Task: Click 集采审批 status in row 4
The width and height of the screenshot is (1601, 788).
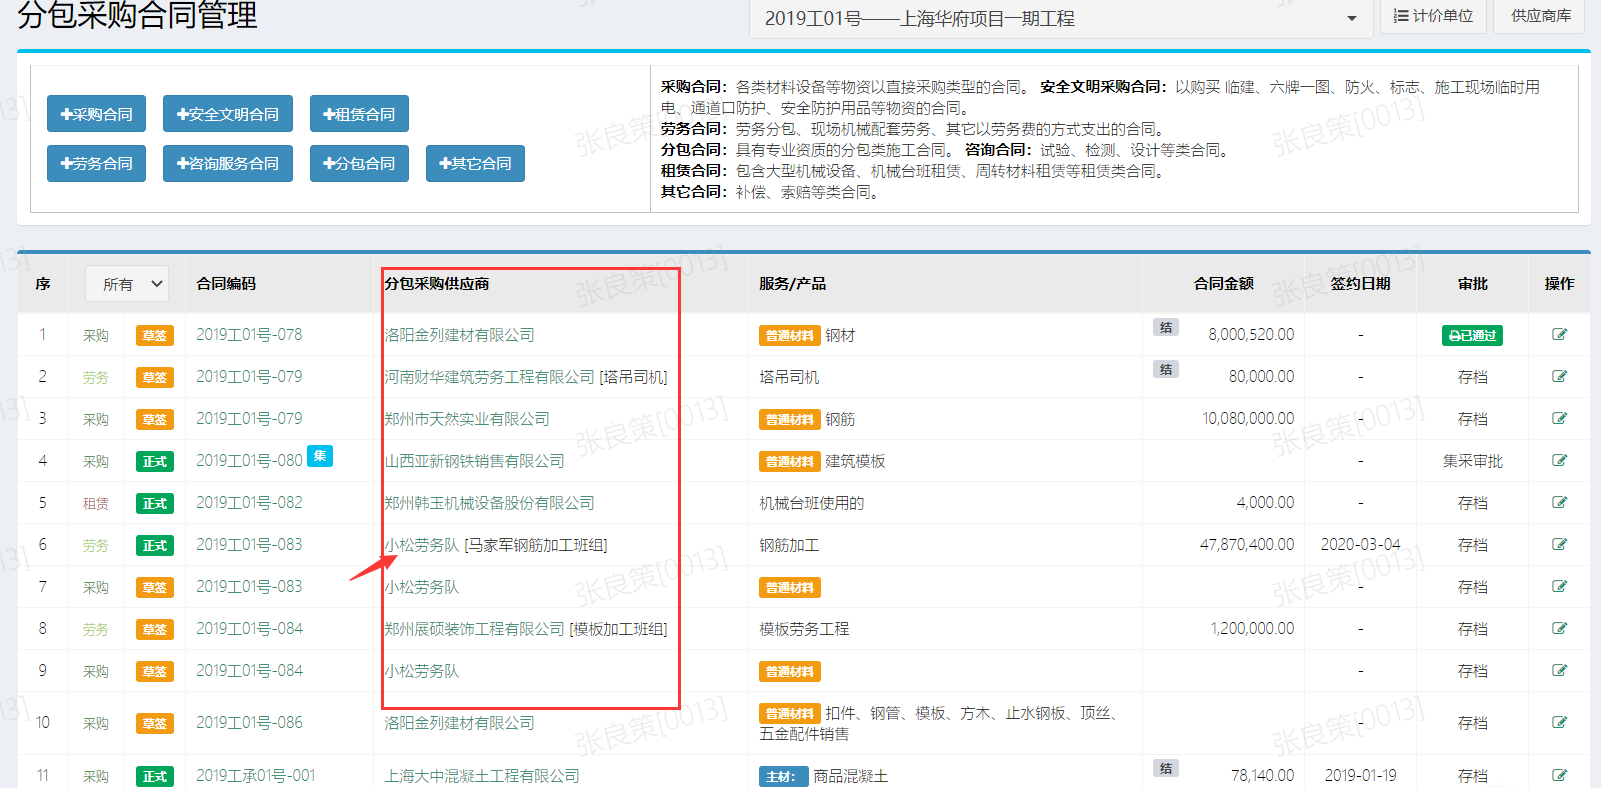Action: coord(1472,461)
